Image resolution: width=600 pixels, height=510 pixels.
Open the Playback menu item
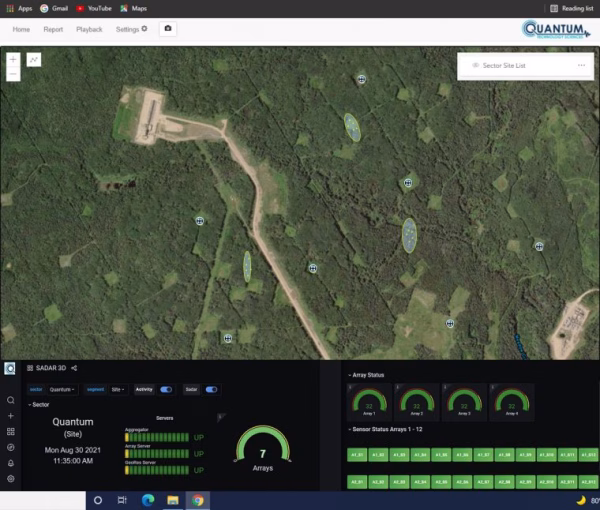(89, 29)
